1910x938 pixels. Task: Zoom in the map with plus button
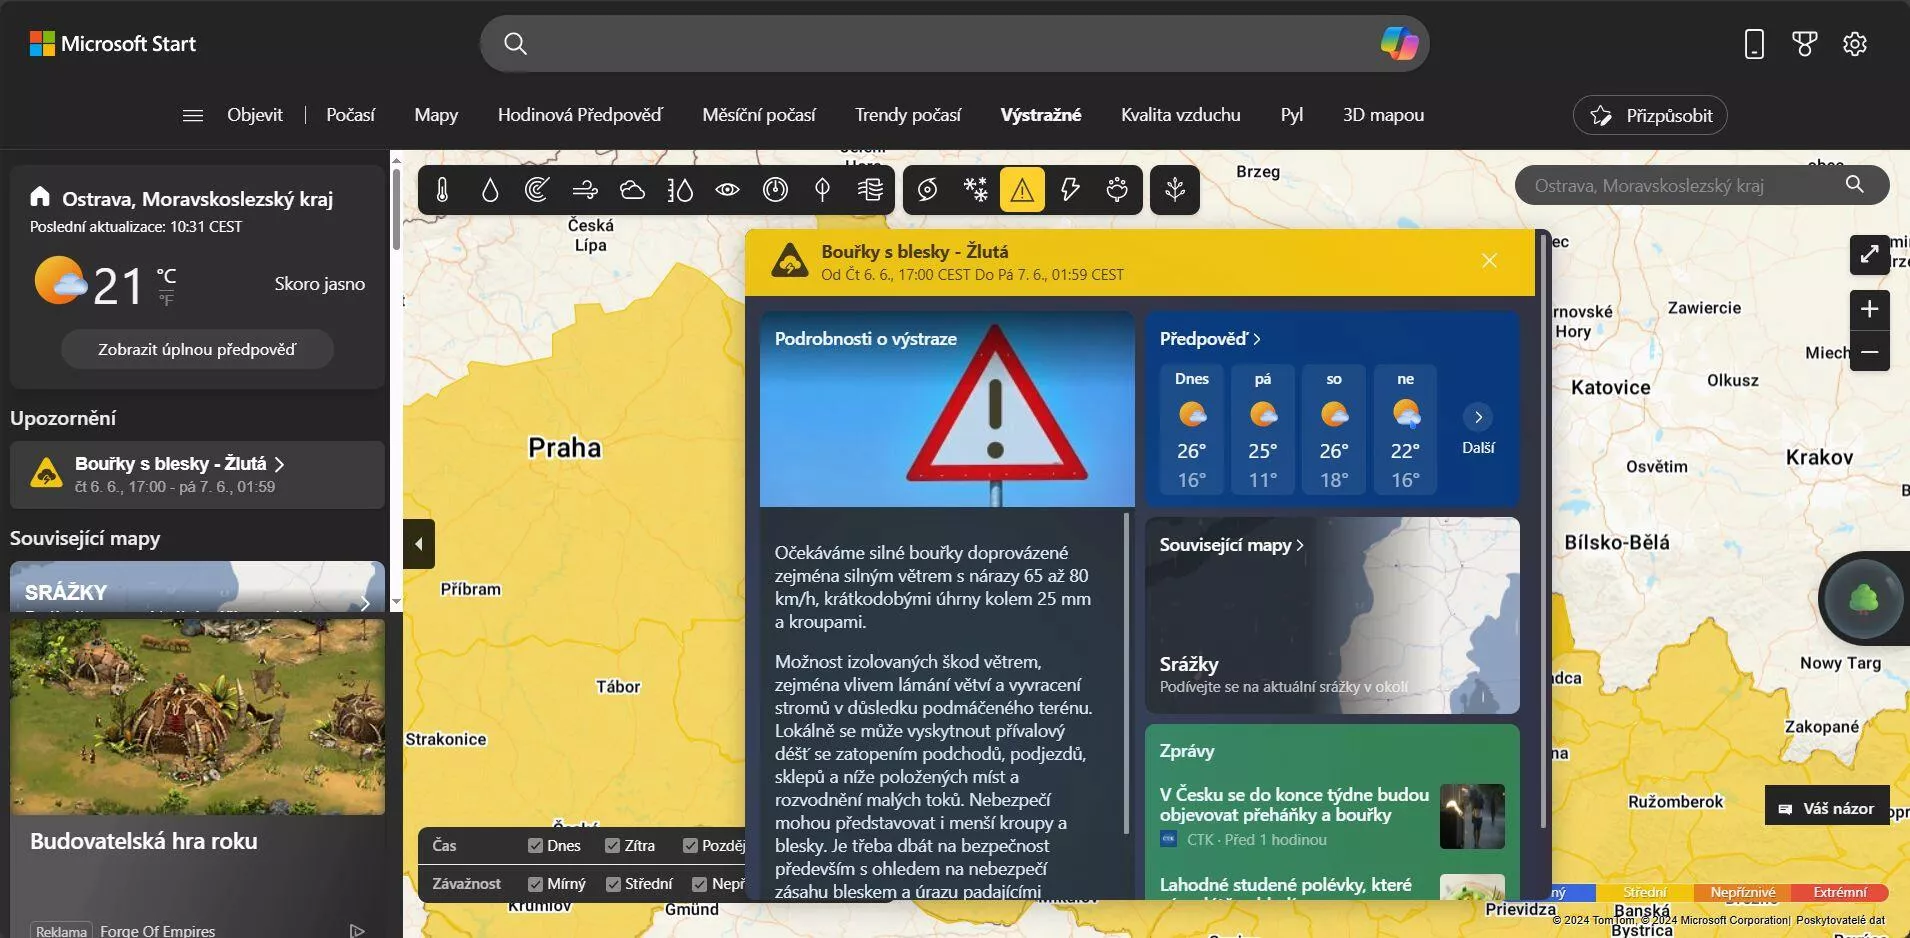1869,309
